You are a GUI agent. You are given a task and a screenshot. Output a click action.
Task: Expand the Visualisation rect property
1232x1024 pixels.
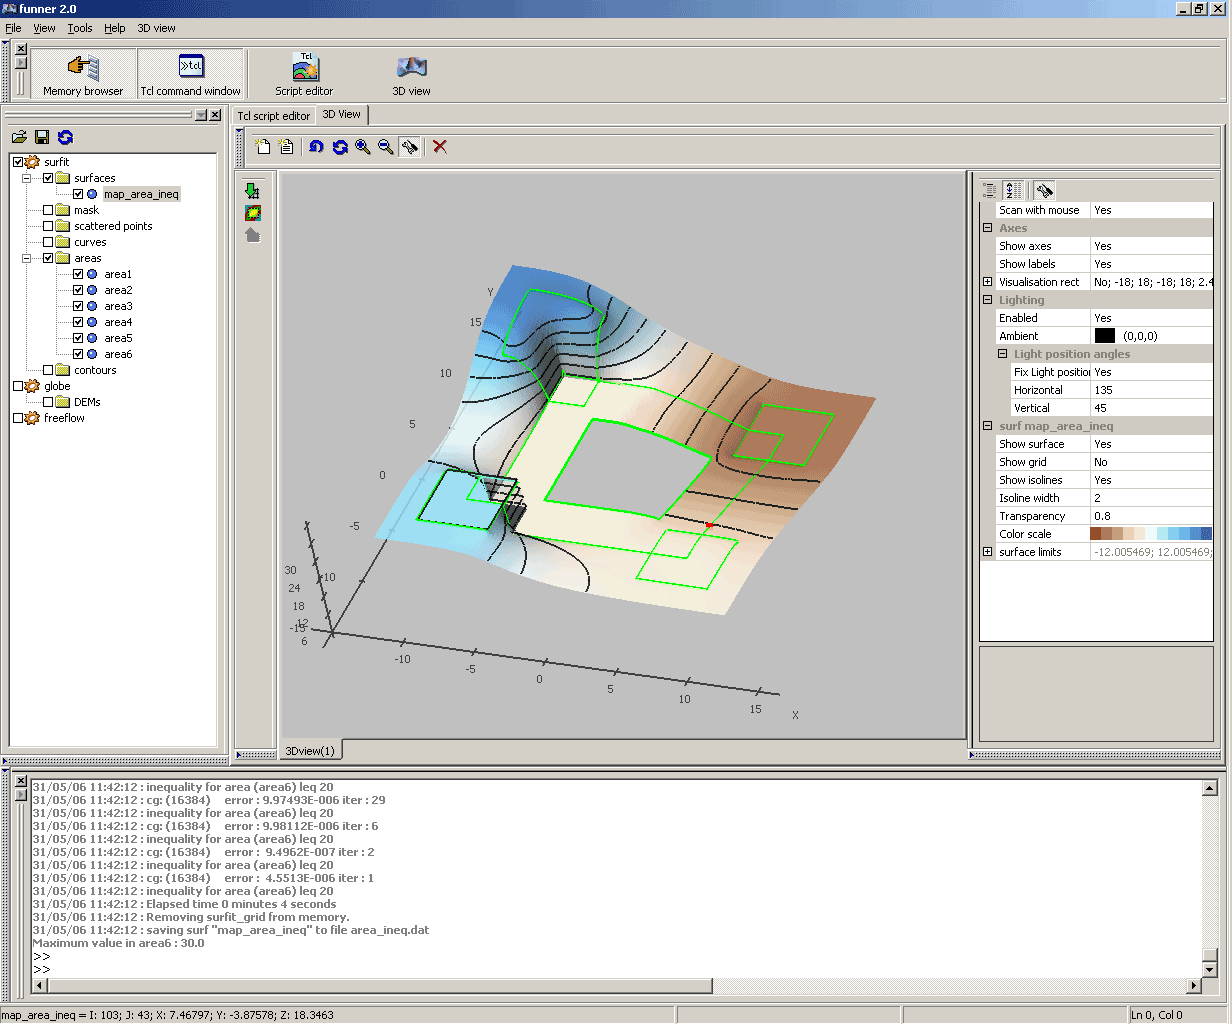coord(987,282)
